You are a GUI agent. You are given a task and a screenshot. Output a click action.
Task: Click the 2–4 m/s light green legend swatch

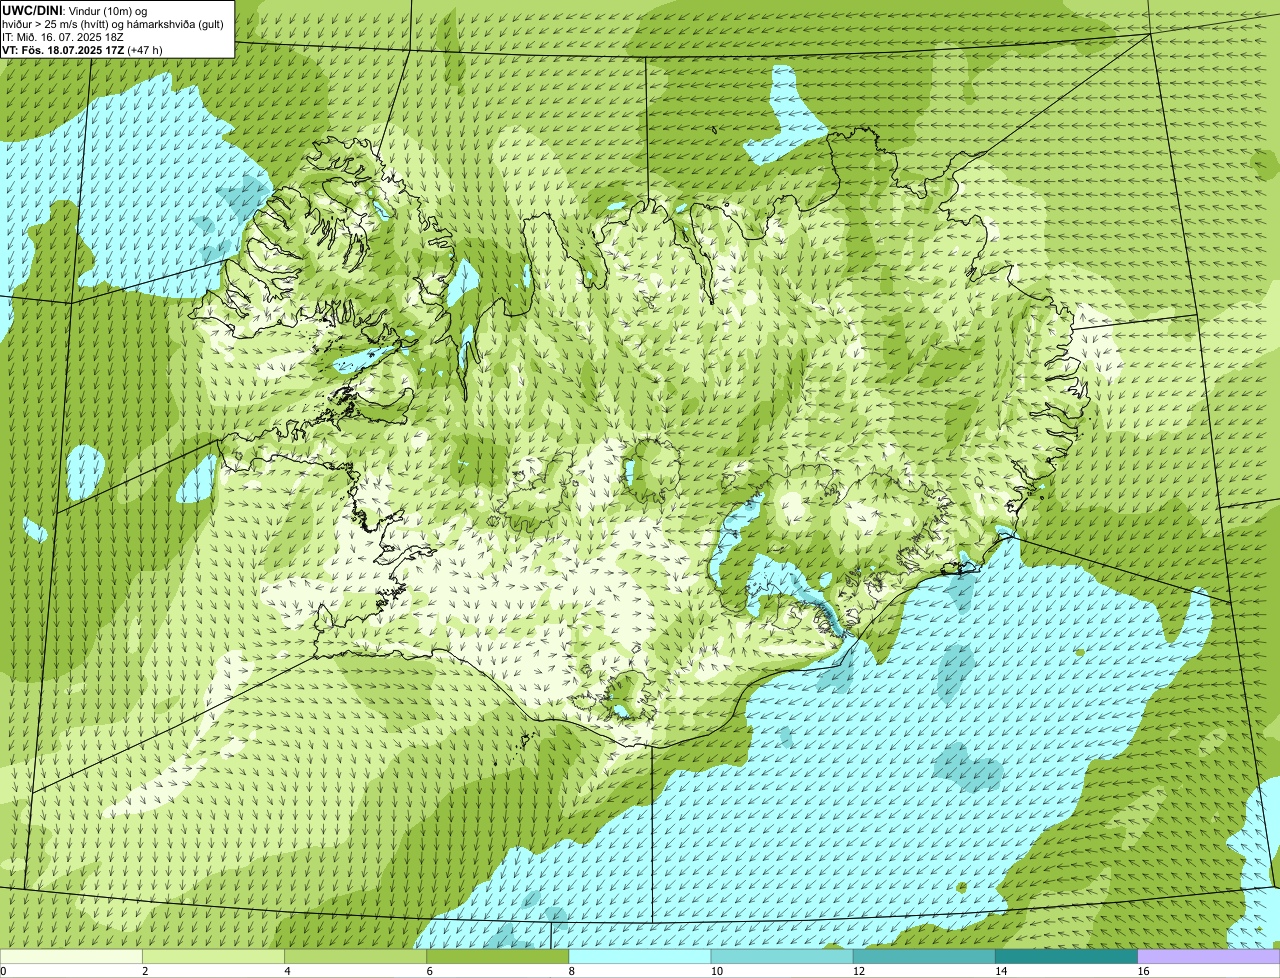point(213,956)
